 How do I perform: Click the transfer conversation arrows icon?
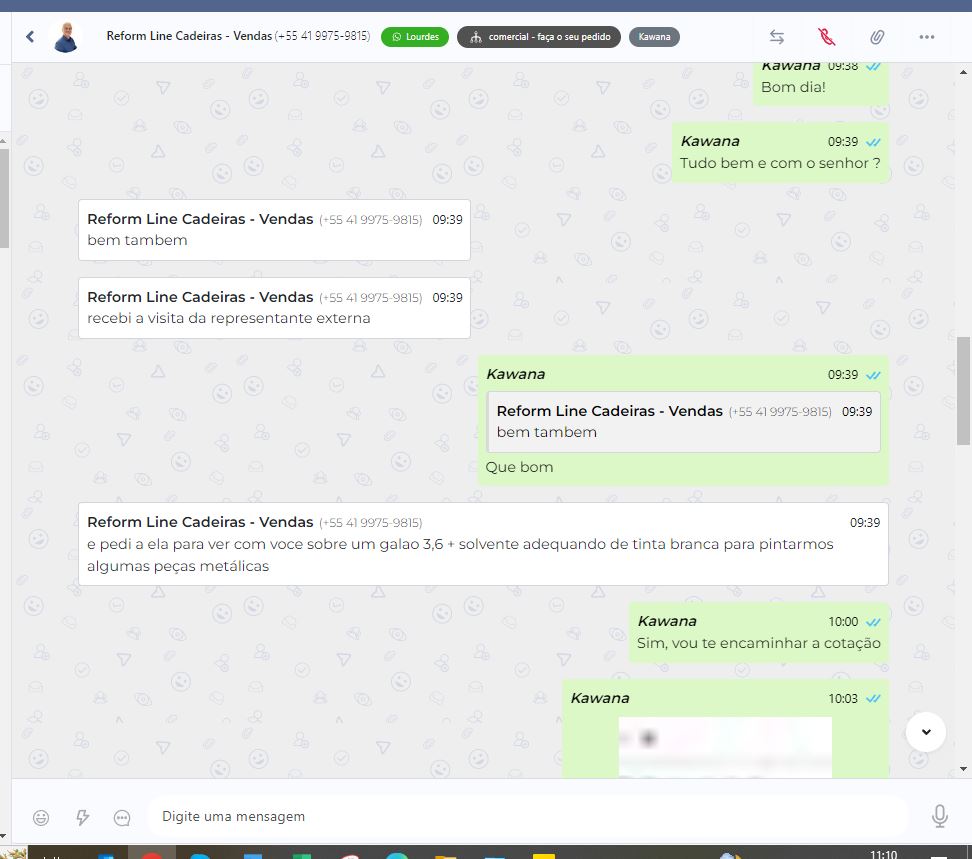point(776,37)
